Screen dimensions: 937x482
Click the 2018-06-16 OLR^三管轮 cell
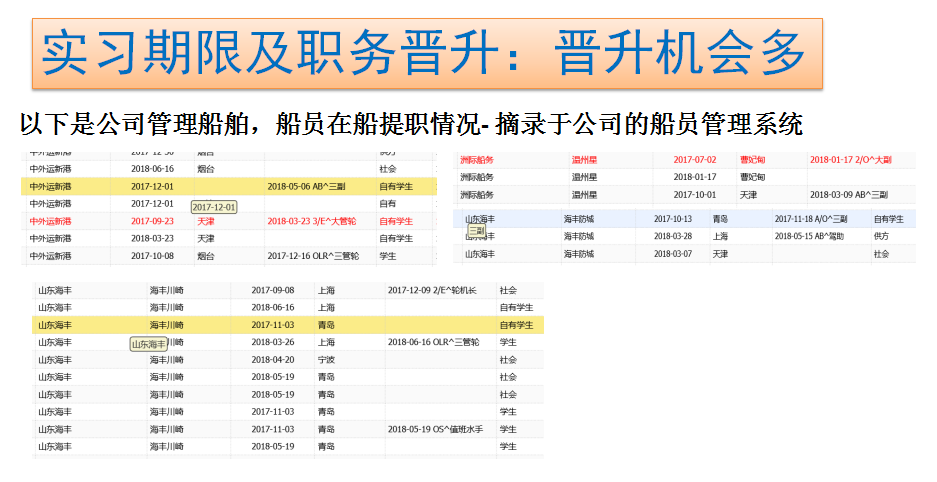pos(433,342)
